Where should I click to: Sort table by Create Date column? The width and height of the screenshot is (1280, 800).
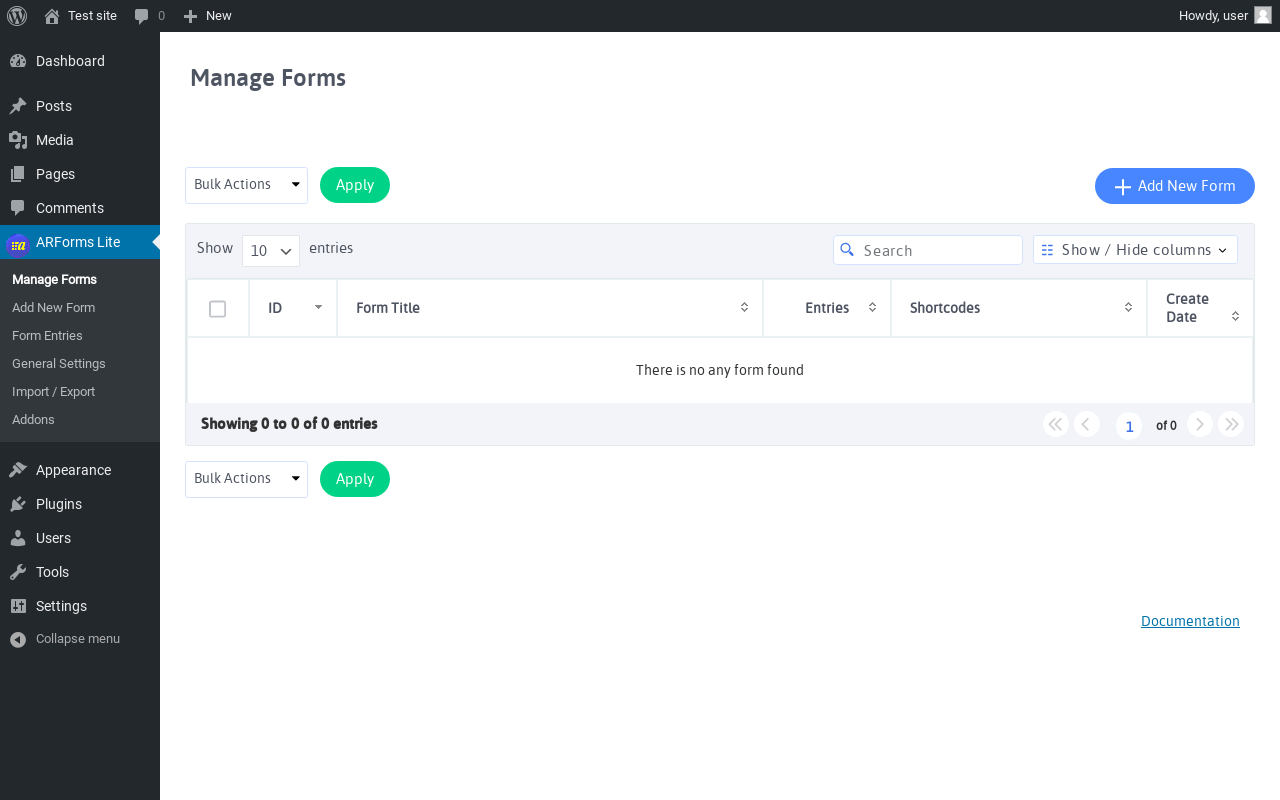click(1200, 308)
